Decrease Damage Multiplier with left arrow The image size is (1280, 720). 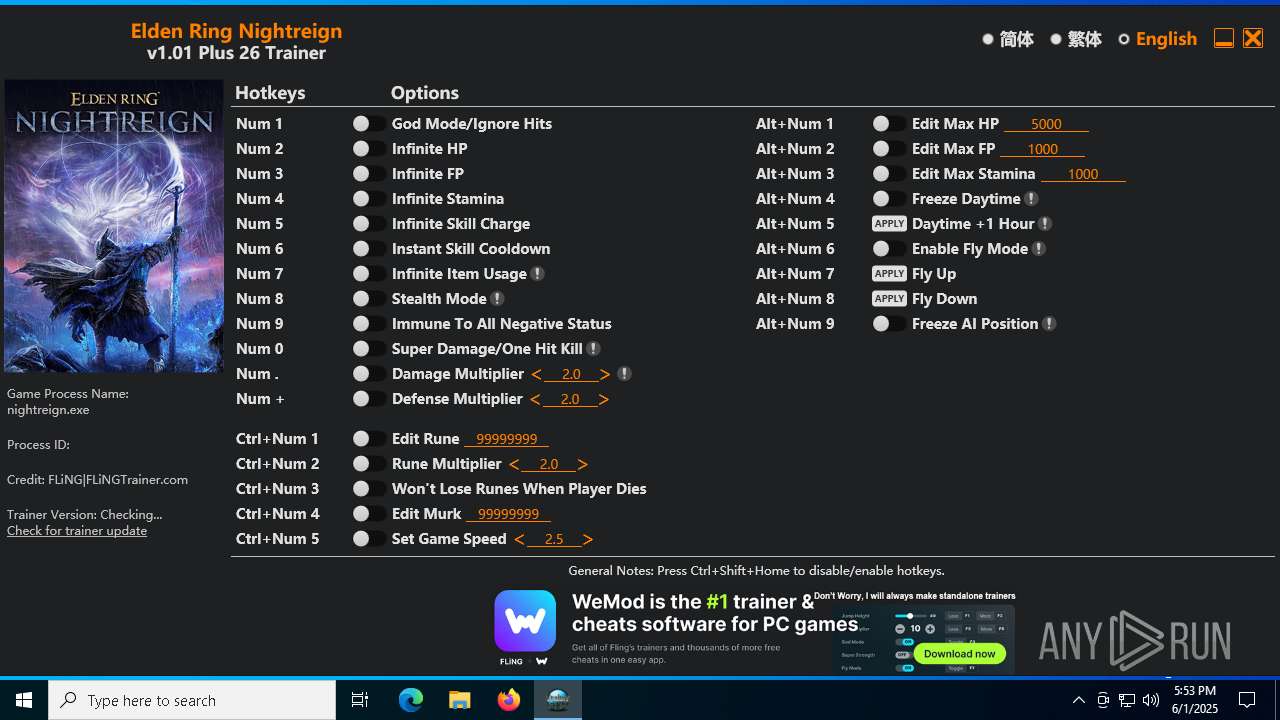[537, 374]
